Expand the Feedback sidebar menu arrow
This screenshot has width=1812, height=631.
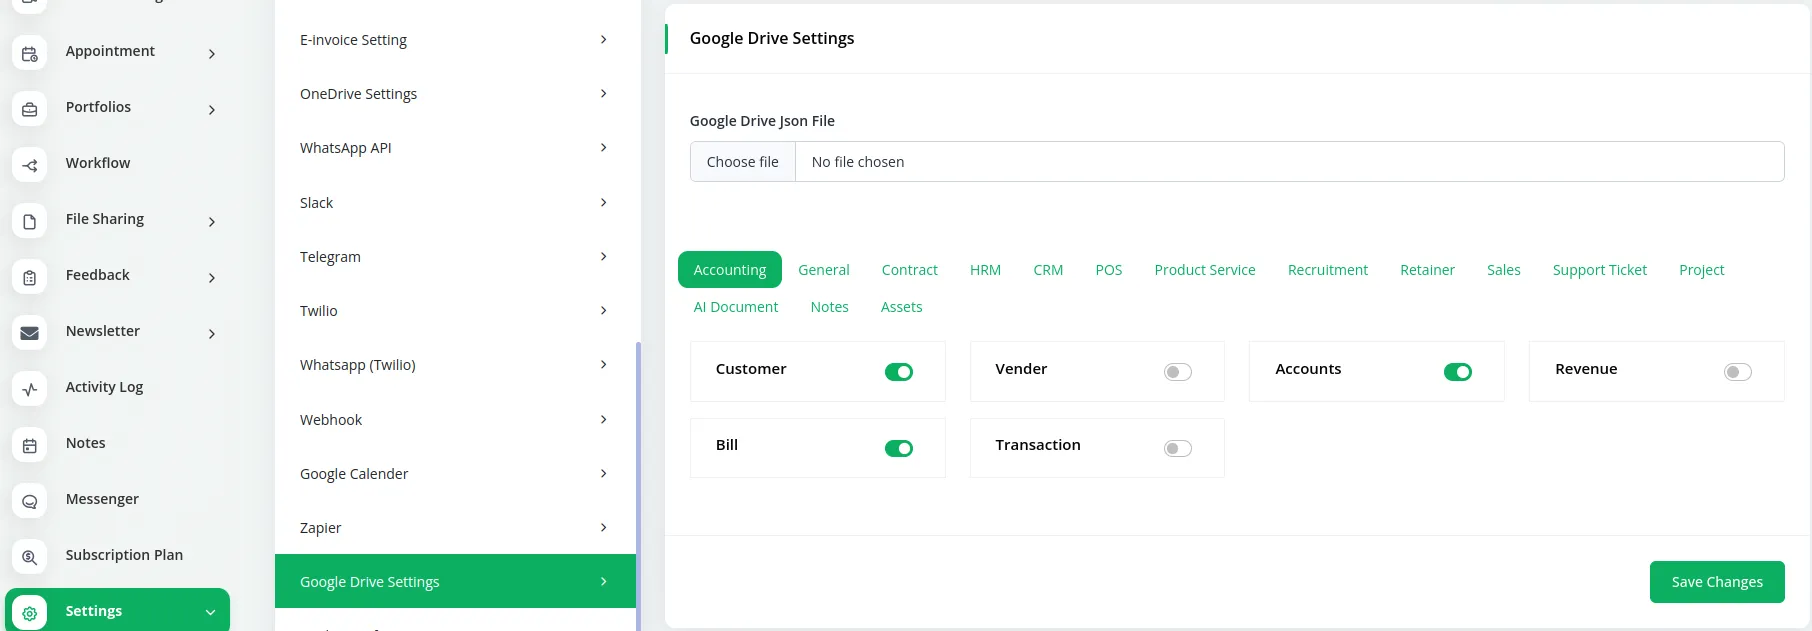point(211,277)
